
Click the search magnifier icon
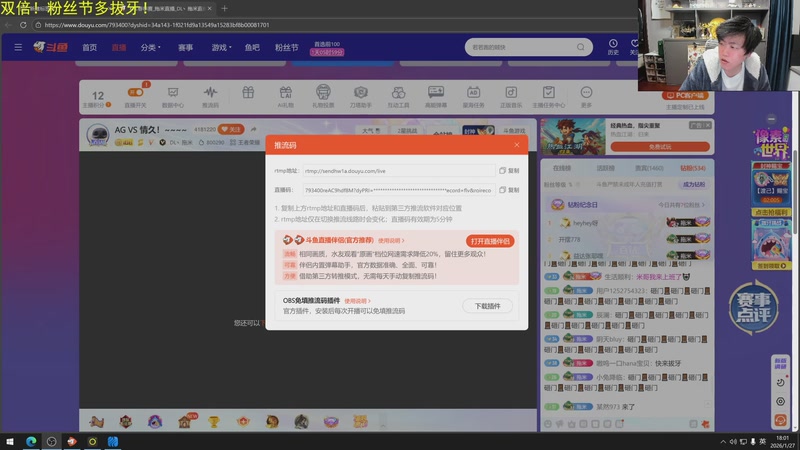(x=581, y=47)
